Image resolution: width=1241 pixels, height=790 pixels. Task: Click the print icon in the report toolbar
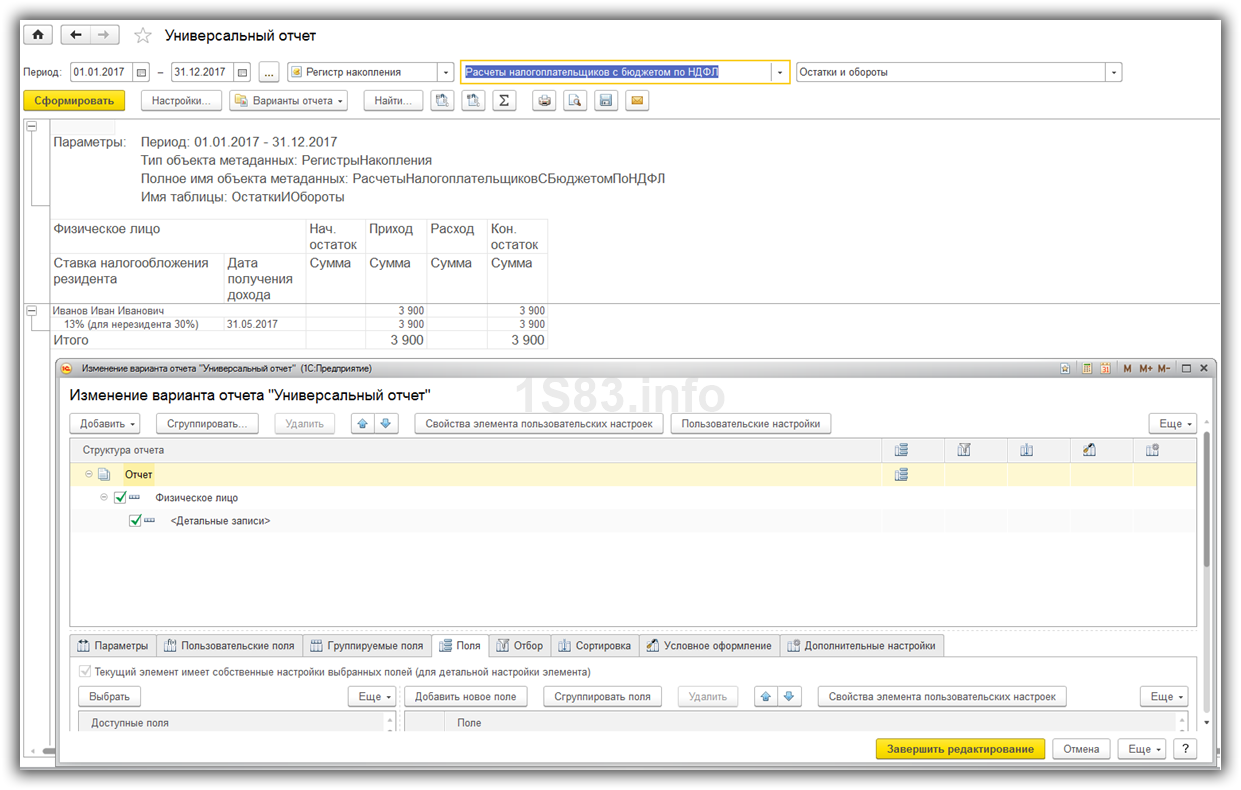click(x=543, y=101)
